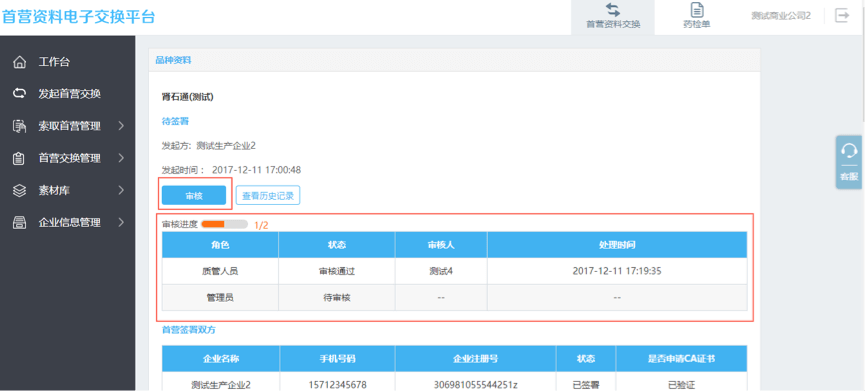865x391 pixels.
Task: Click the 发起时间 2017-12-11 17:00:48 text
Action: pos(231,170)
